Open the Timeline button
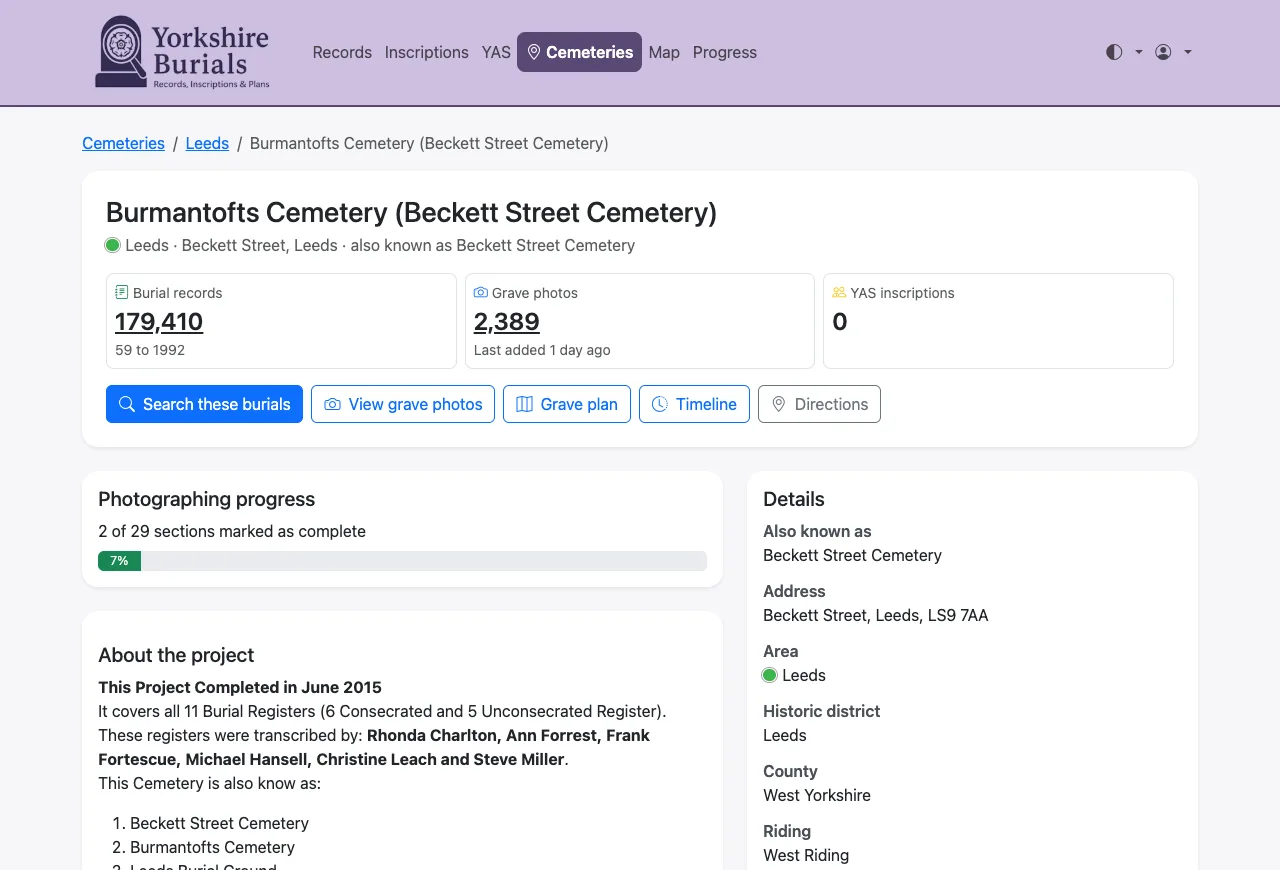This screenshot has height=870, width=1280. [694, 404]
